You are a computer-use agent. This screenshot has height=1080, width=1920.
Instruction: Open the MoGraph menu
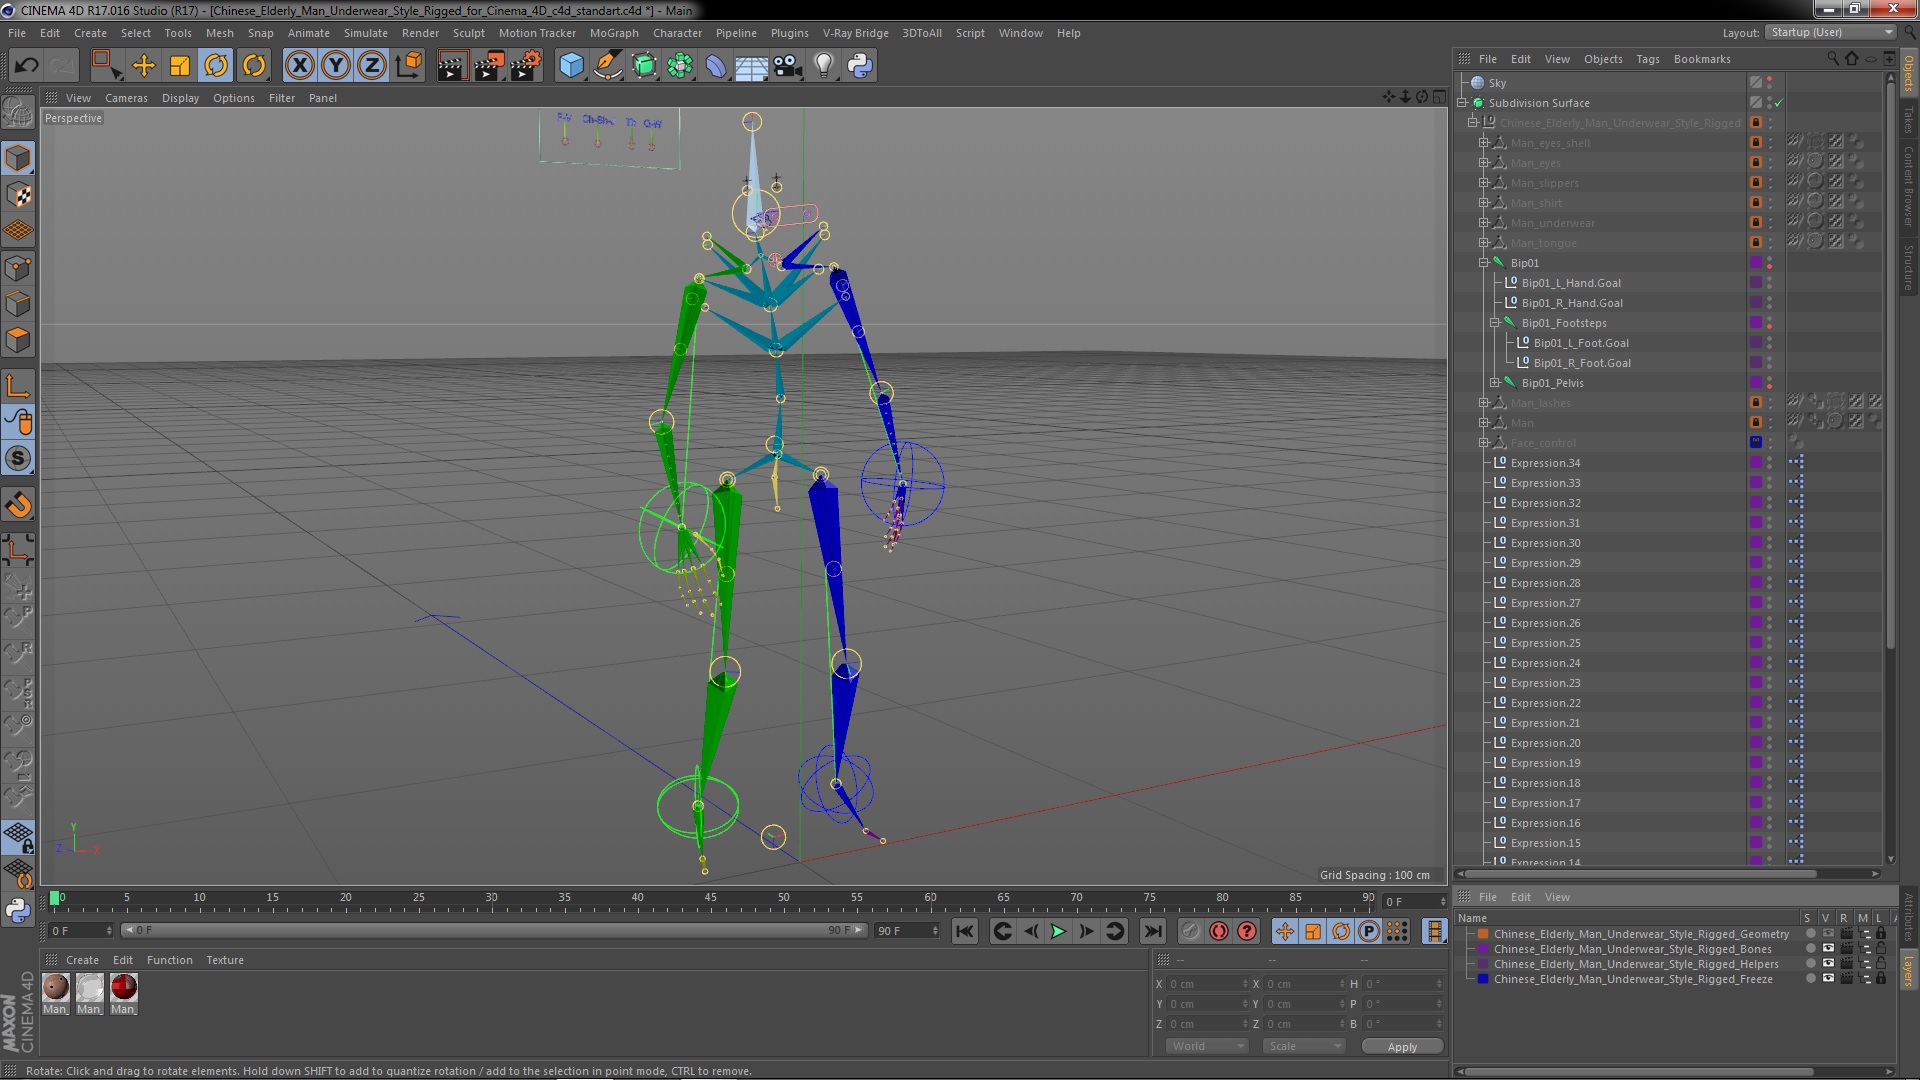[614, 33]
